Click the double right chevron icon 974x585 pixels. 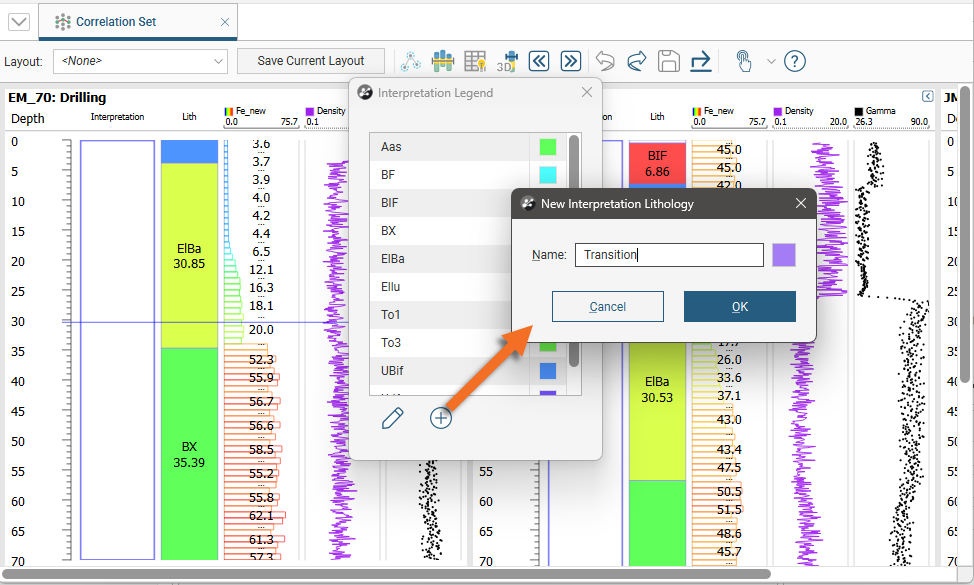click(x=570, y=61)
